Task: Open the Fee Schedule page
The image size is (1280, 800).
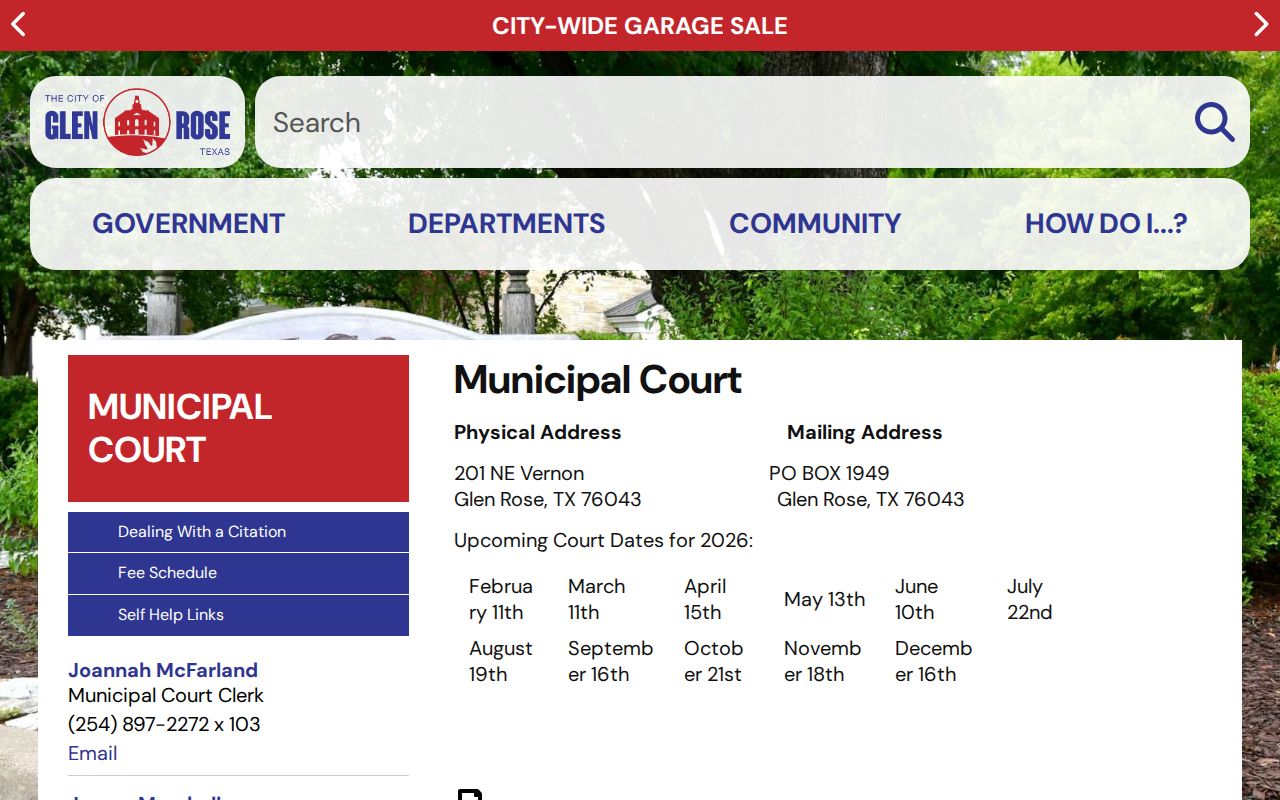Action: pyautogui.click(x=238, y=573)
